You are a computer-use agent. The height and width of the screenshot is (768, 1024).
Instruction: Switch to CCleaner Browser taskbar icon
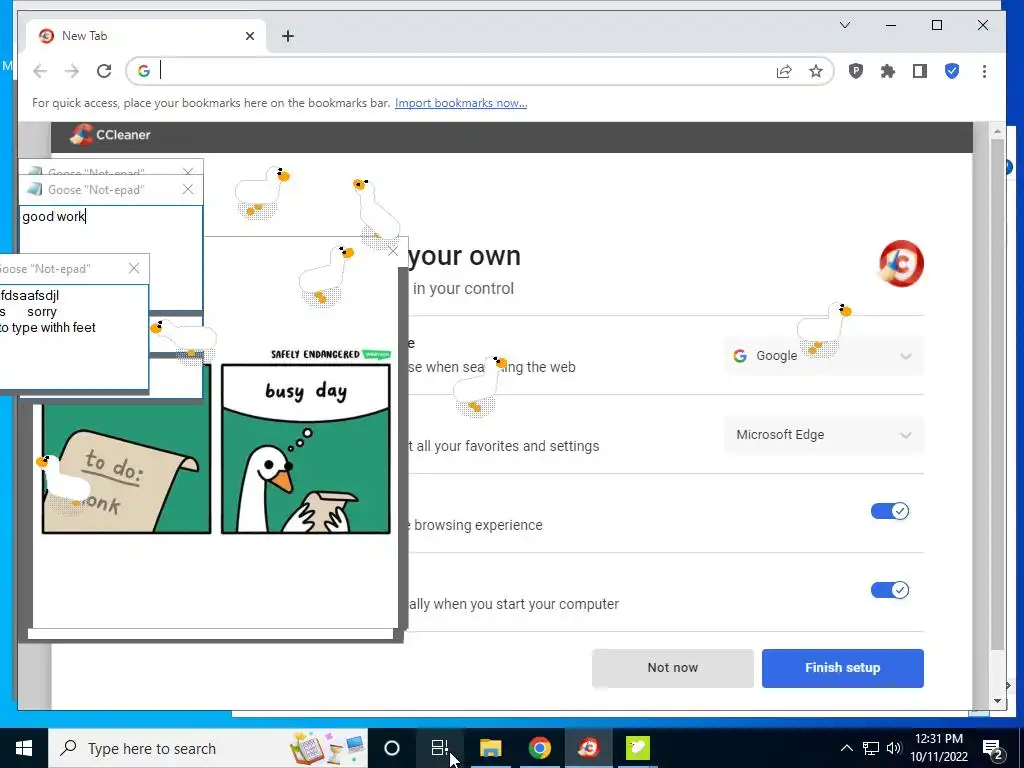tap(588, 748)
